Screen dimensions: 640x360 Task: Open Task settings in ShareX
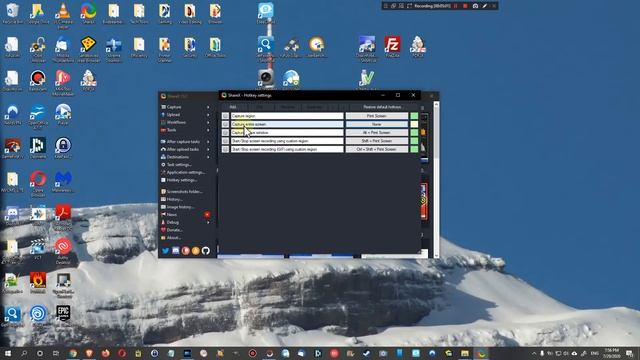(x=179, y=165)
